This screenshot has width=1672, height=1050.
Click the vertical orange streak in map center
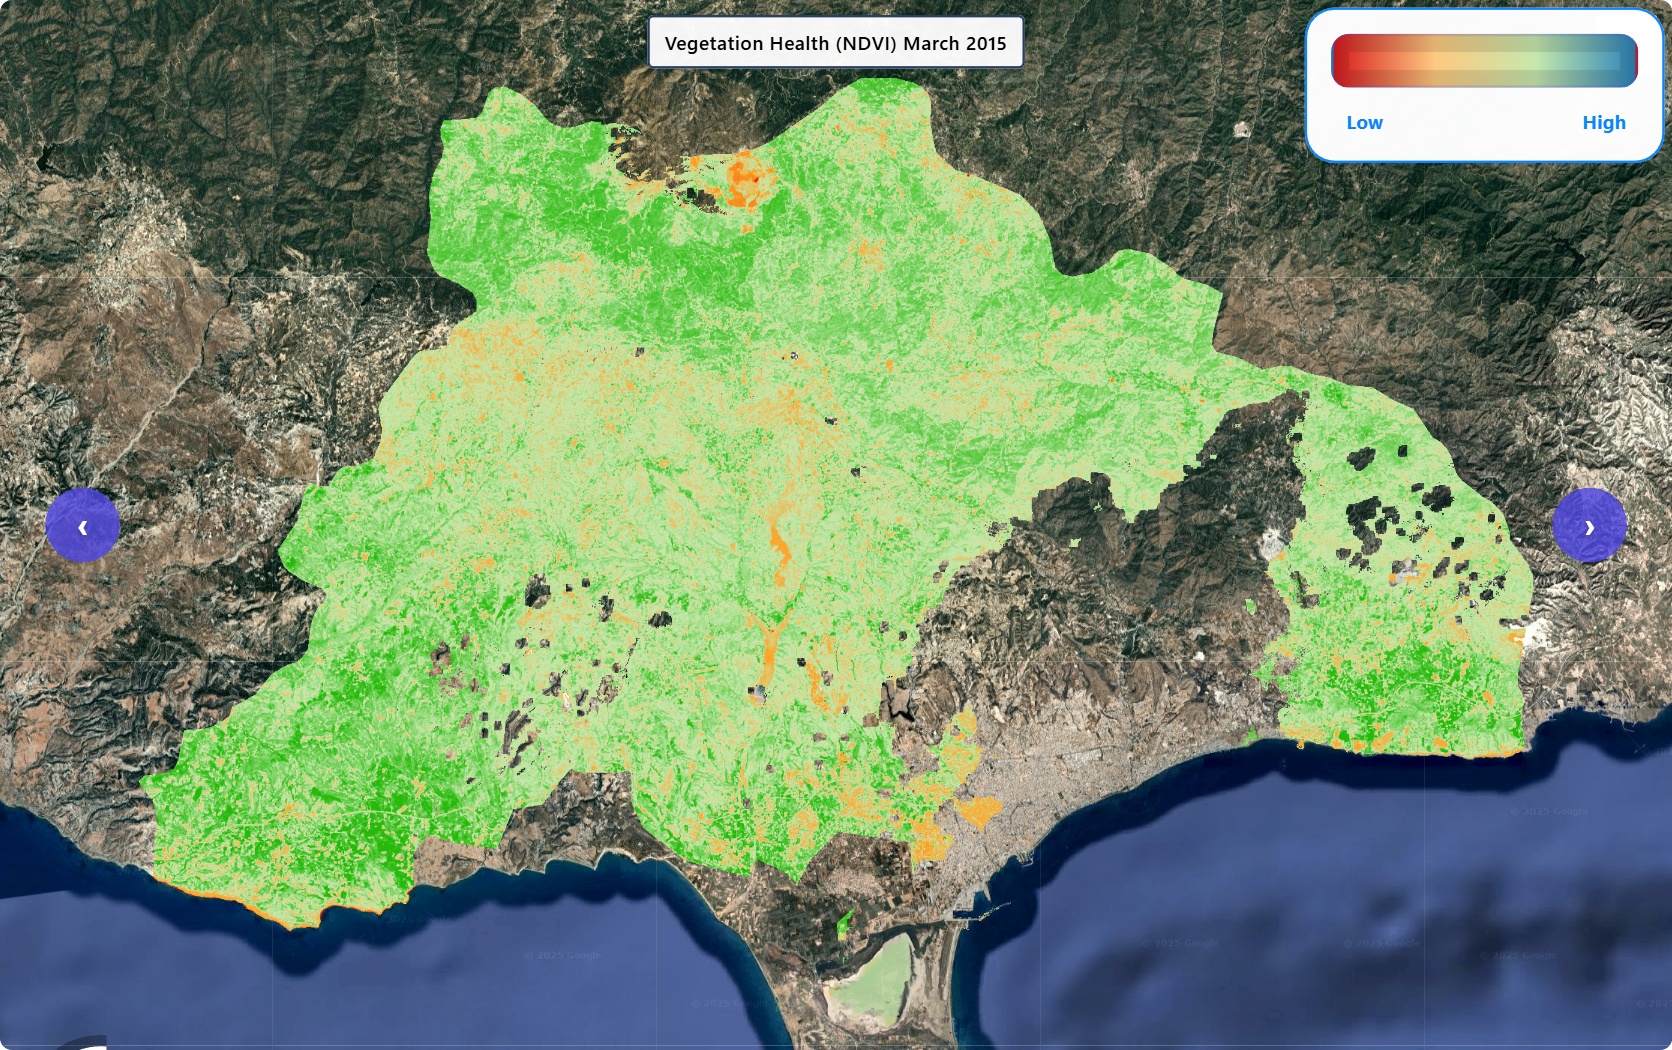coord(778,545)
